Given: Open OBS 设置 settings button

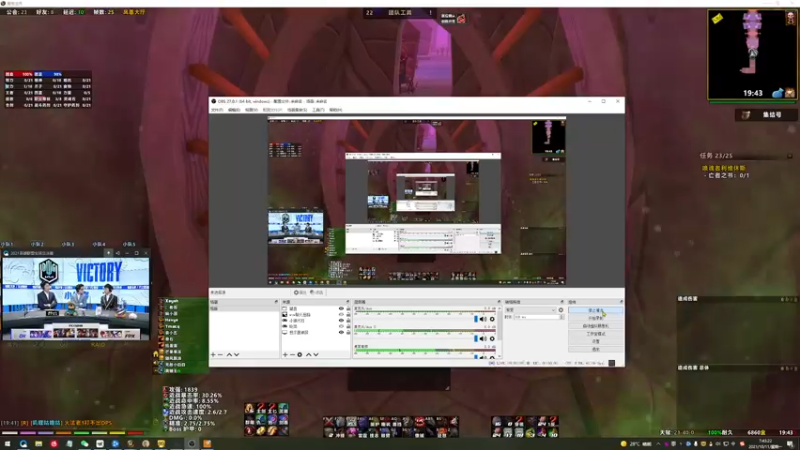Looking at the screenshot, I should coord(595,341).
